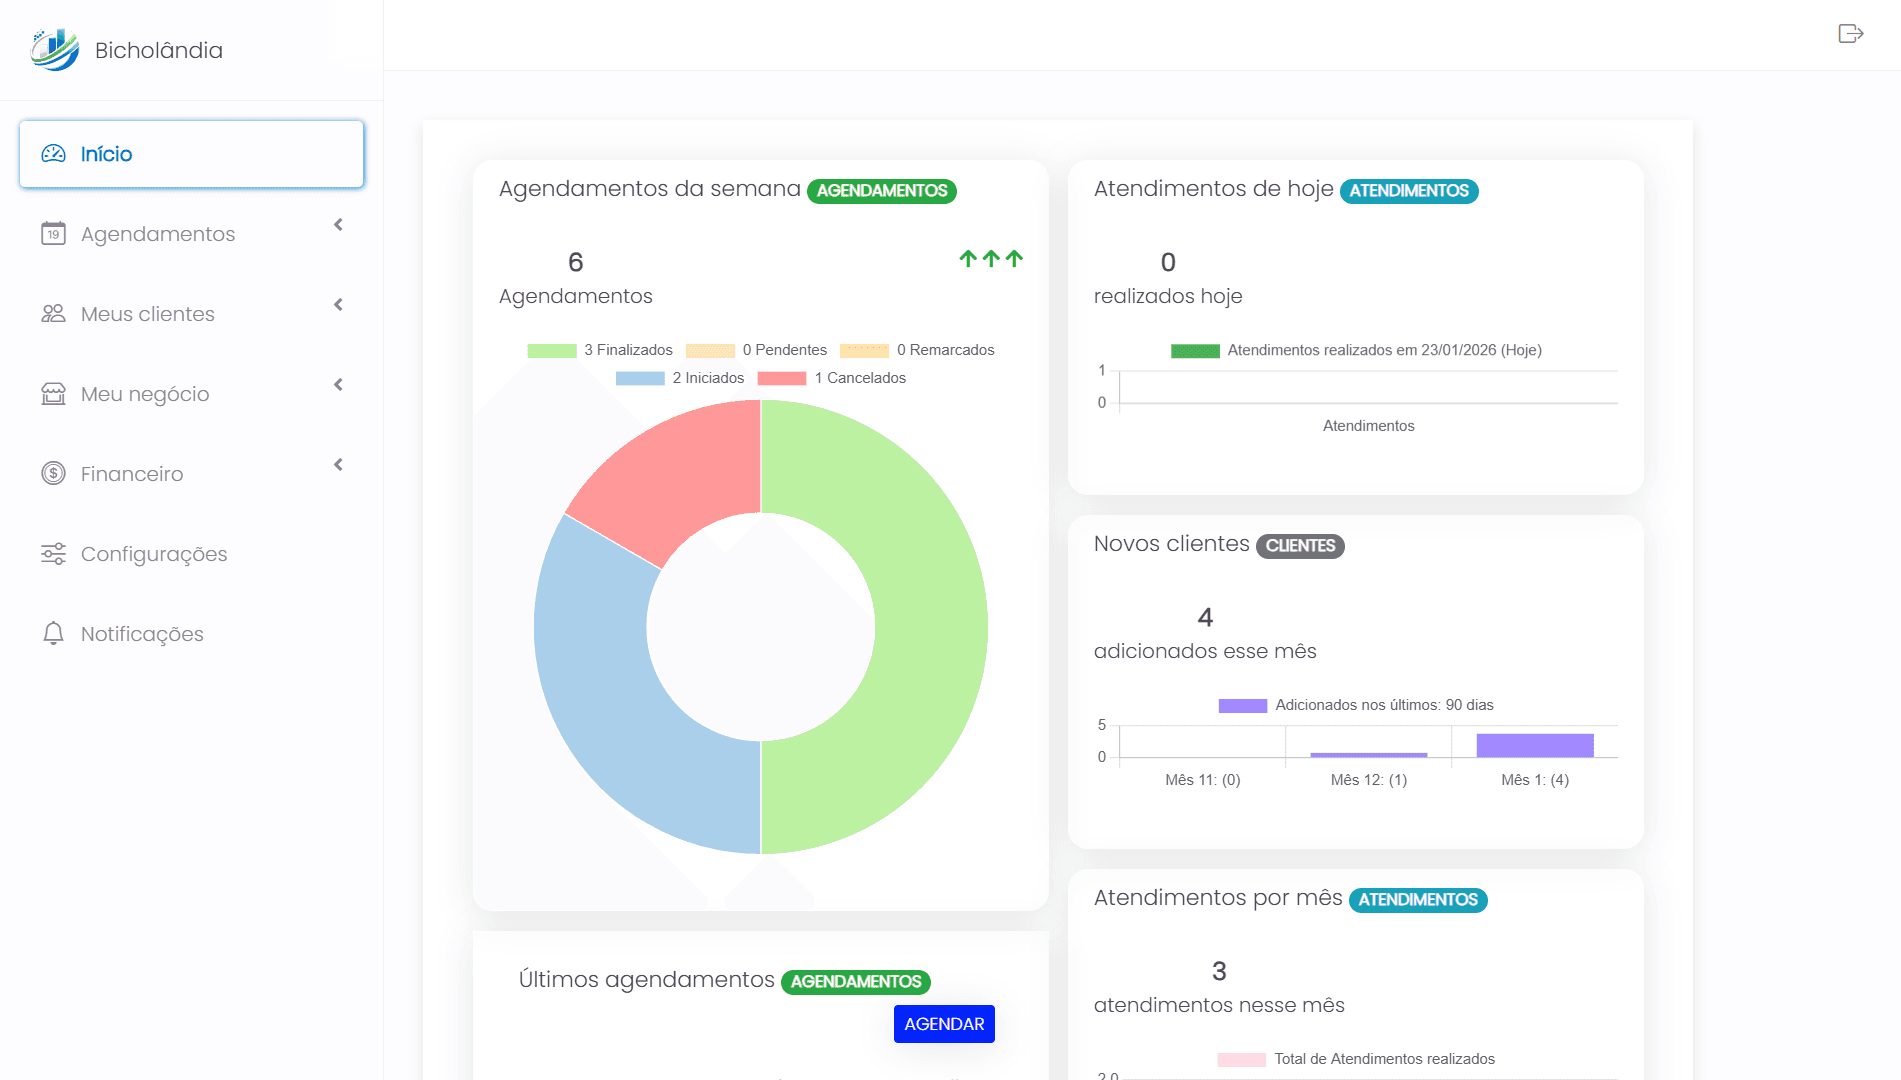Toggle the Finalizados legend item
1901x1080 pixels.
pos(600,350)
